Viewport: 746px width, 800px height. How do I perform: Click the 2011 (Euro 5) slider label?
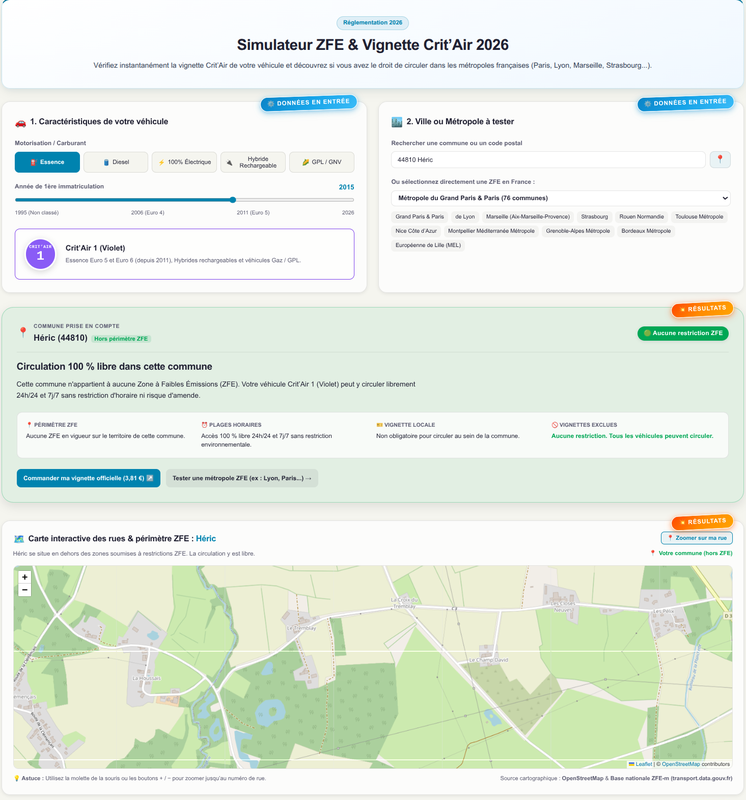(253, 213)
